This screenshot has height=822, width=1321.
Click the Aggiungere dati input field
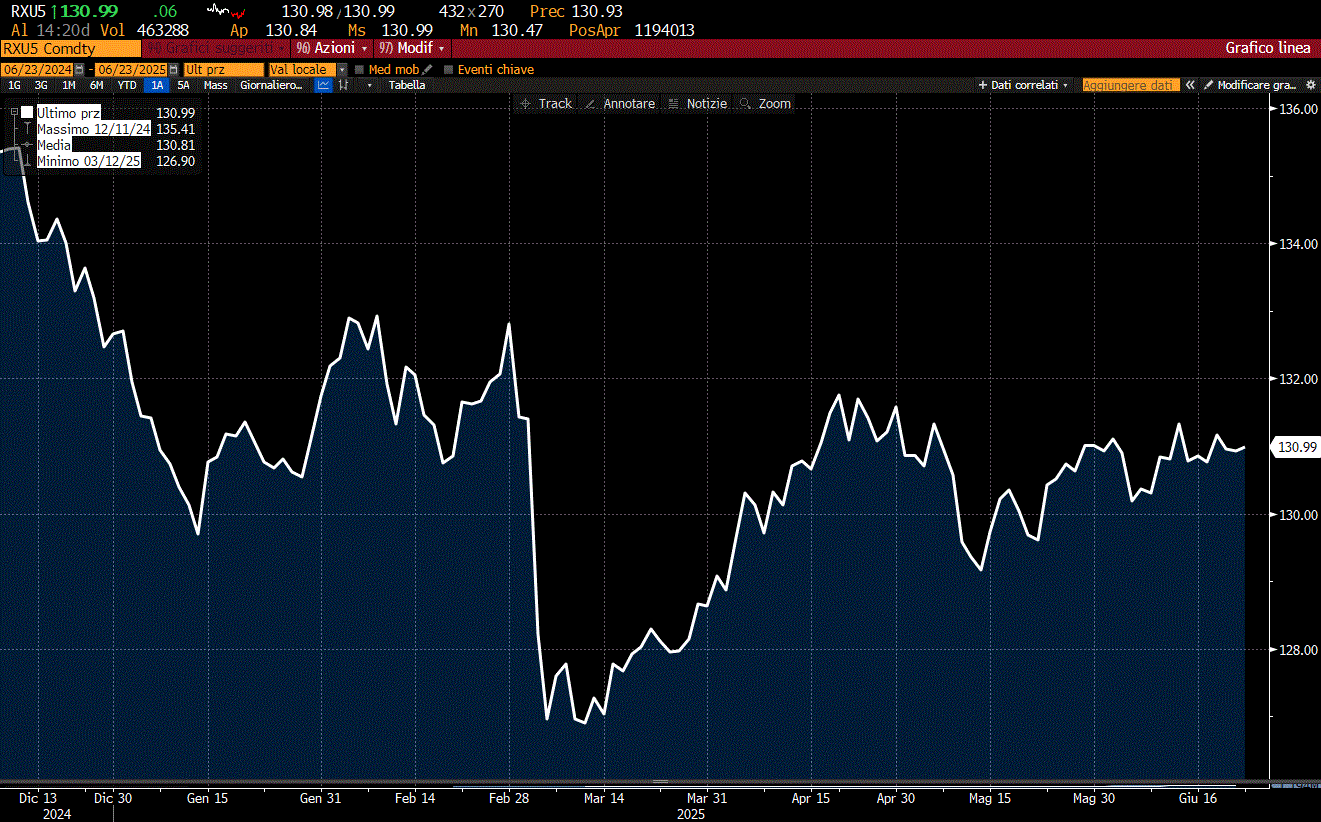point(1131,85)
